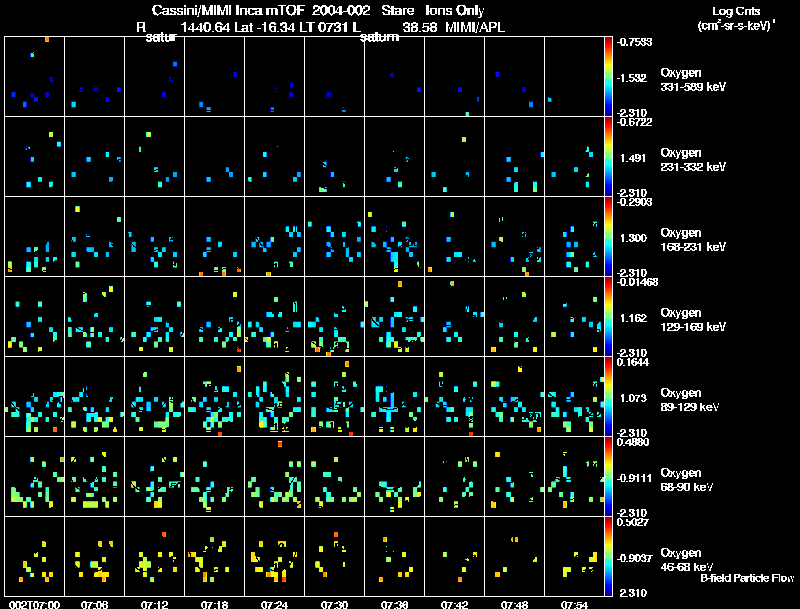Click the top row color scale bar
Image resolution: width=800 pixels, height=609 pixels.
[x=608, y=77]
